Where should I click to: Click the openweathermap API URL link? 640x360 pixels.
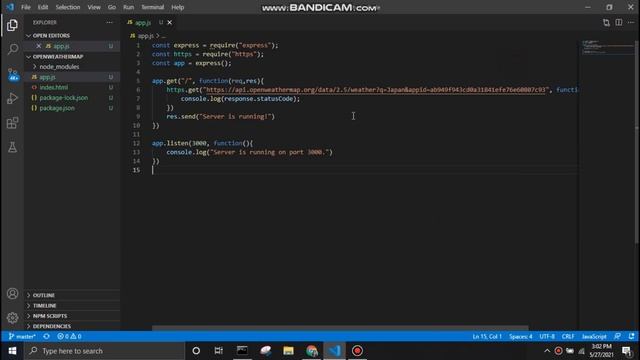[x=376, y=90]
